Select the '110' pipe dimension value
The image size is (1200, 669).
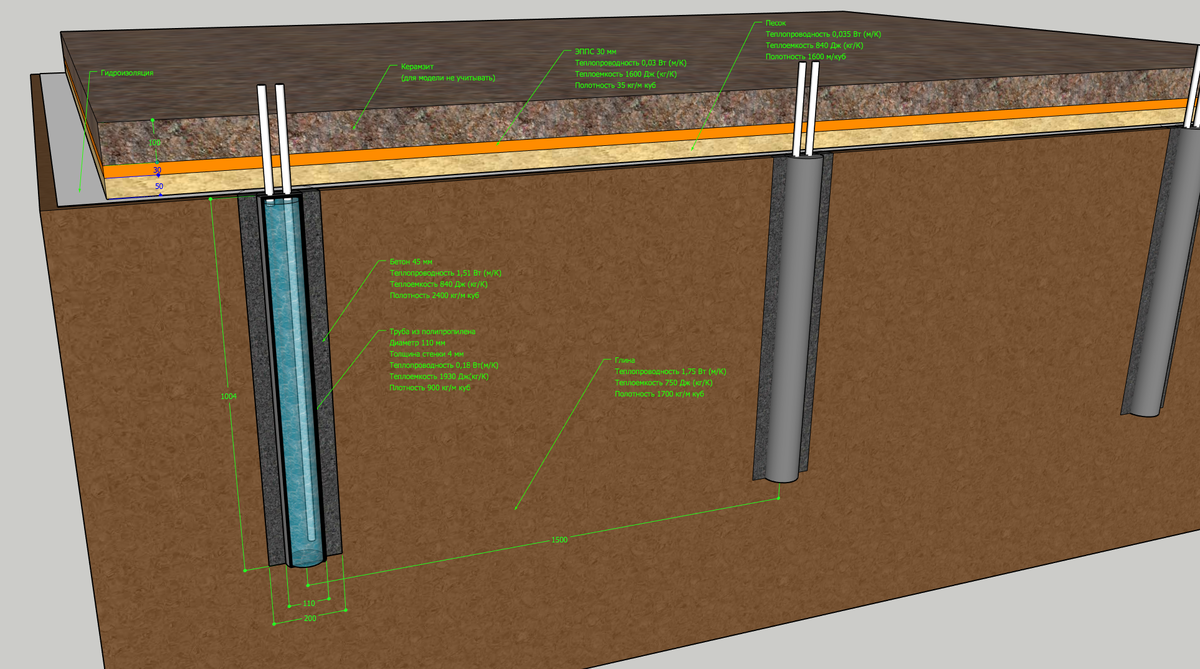[x=308, y=604]
